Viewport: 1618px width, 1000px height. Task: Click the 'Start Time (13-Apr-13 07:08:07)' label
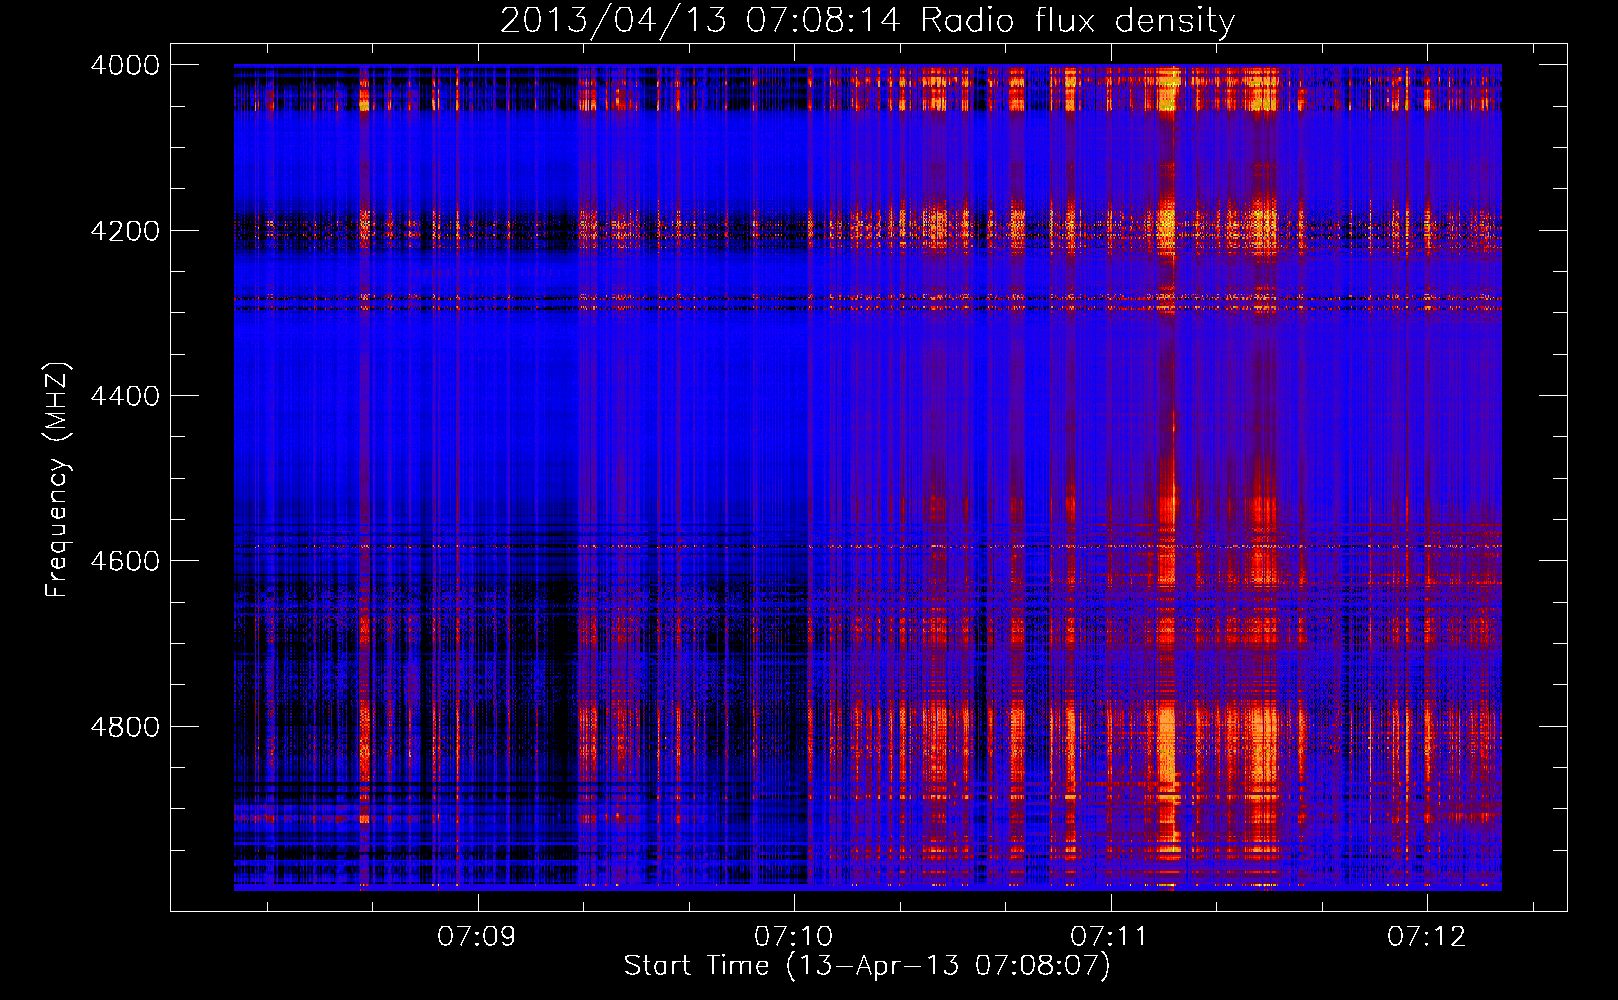click(x=867, y=966)
